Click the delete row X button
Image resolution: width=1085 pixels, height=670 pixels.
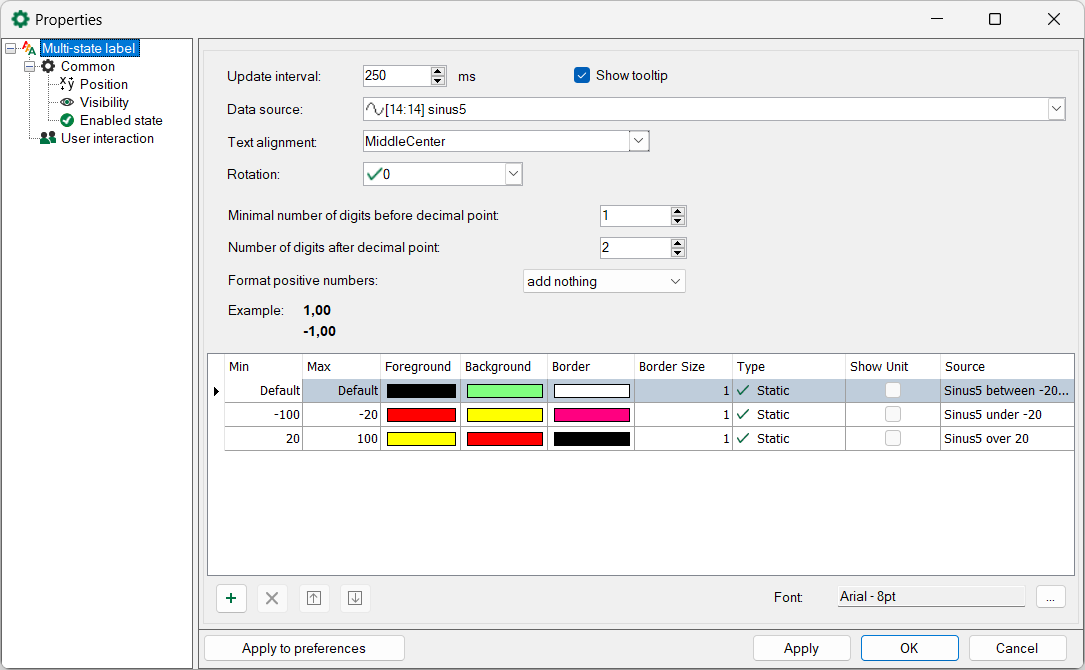[x=271, y=598]
